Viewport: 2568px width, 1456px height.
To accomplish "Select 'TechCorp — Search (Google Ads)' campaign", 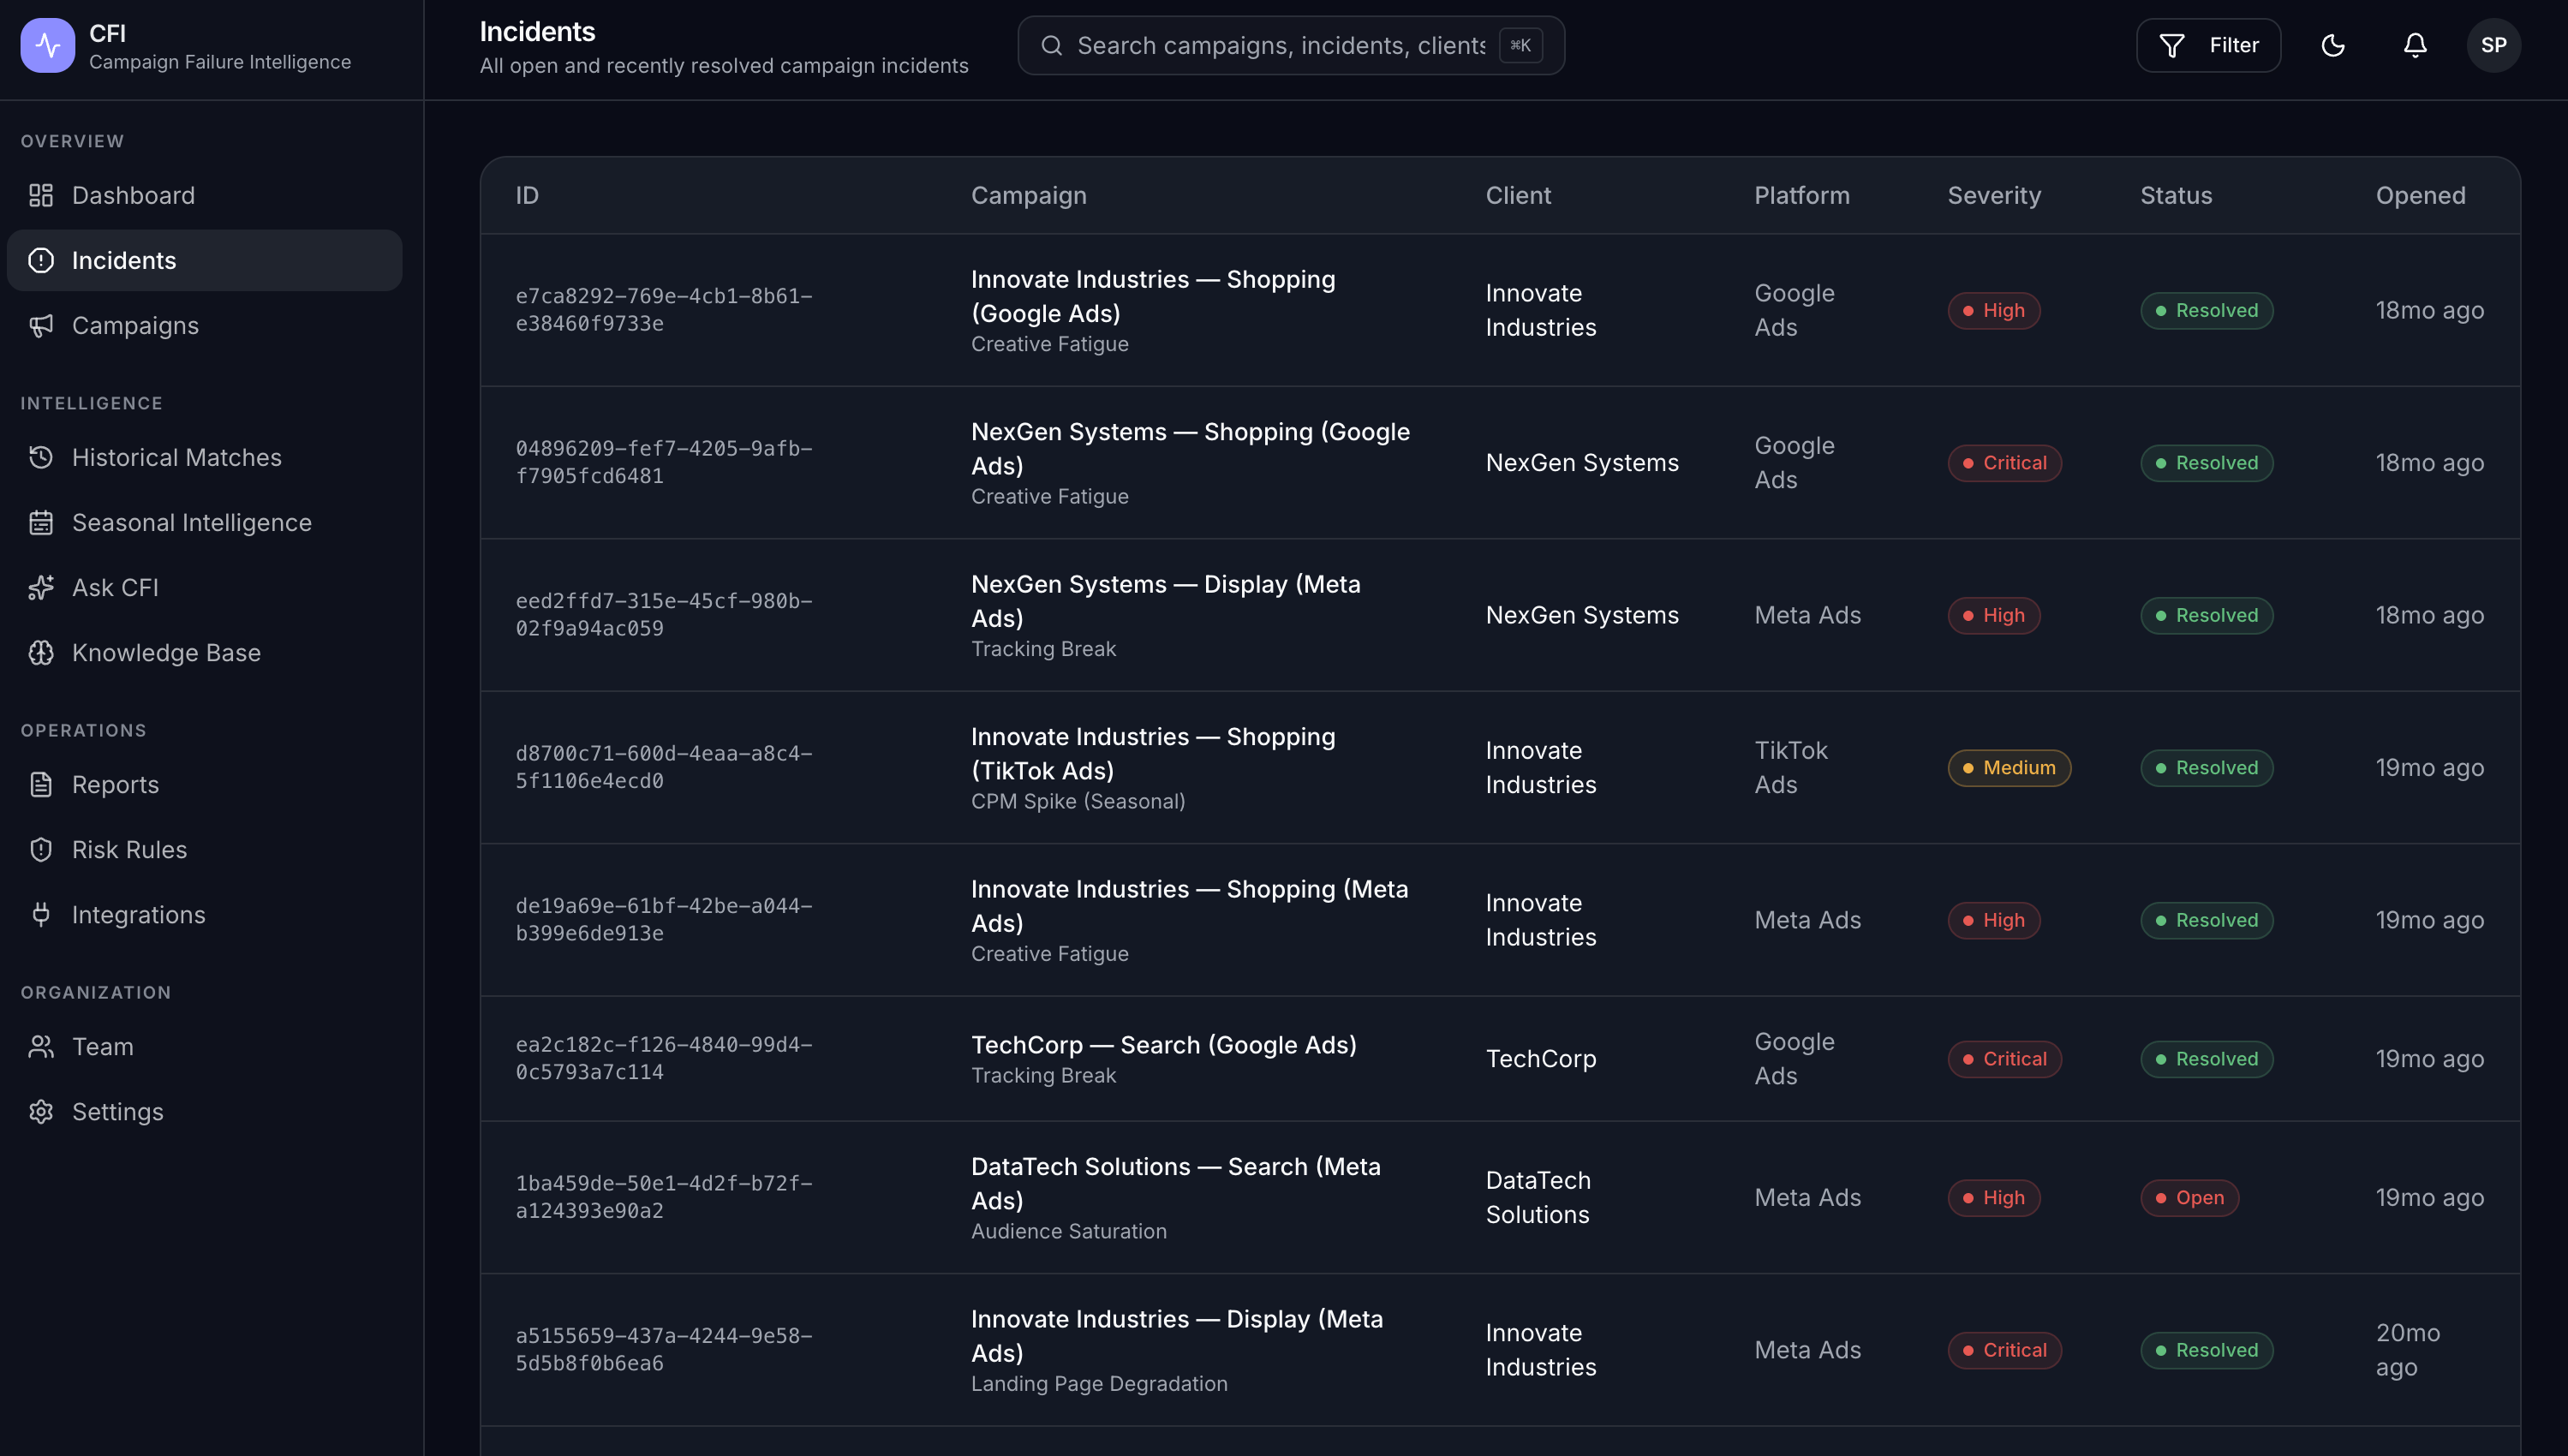I will (1163, 1044).
